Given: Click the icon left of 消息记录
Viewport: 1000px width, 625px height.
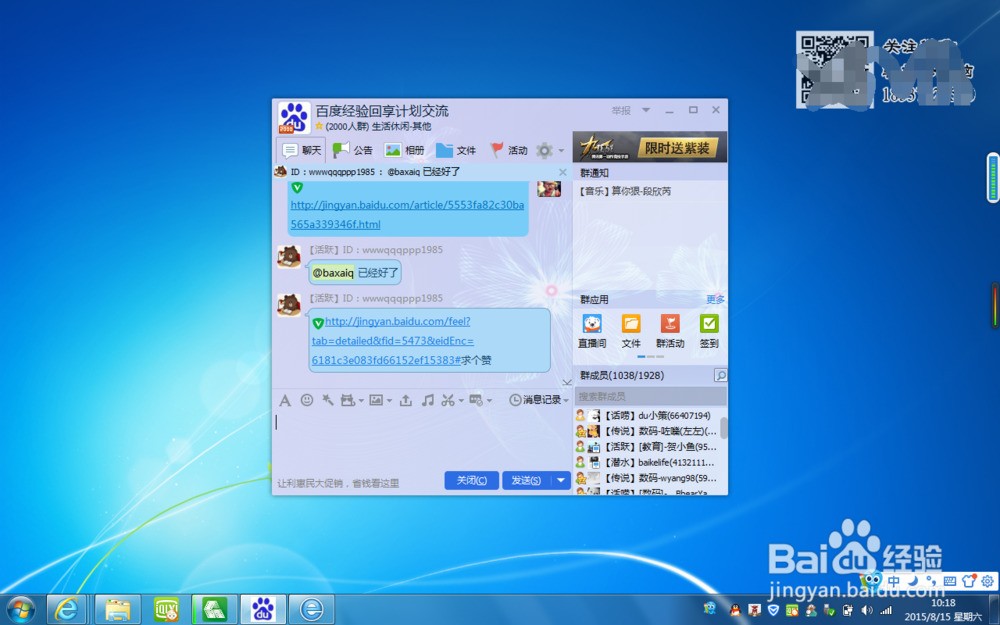Looking at the screenshot, I should coord(476,400).
